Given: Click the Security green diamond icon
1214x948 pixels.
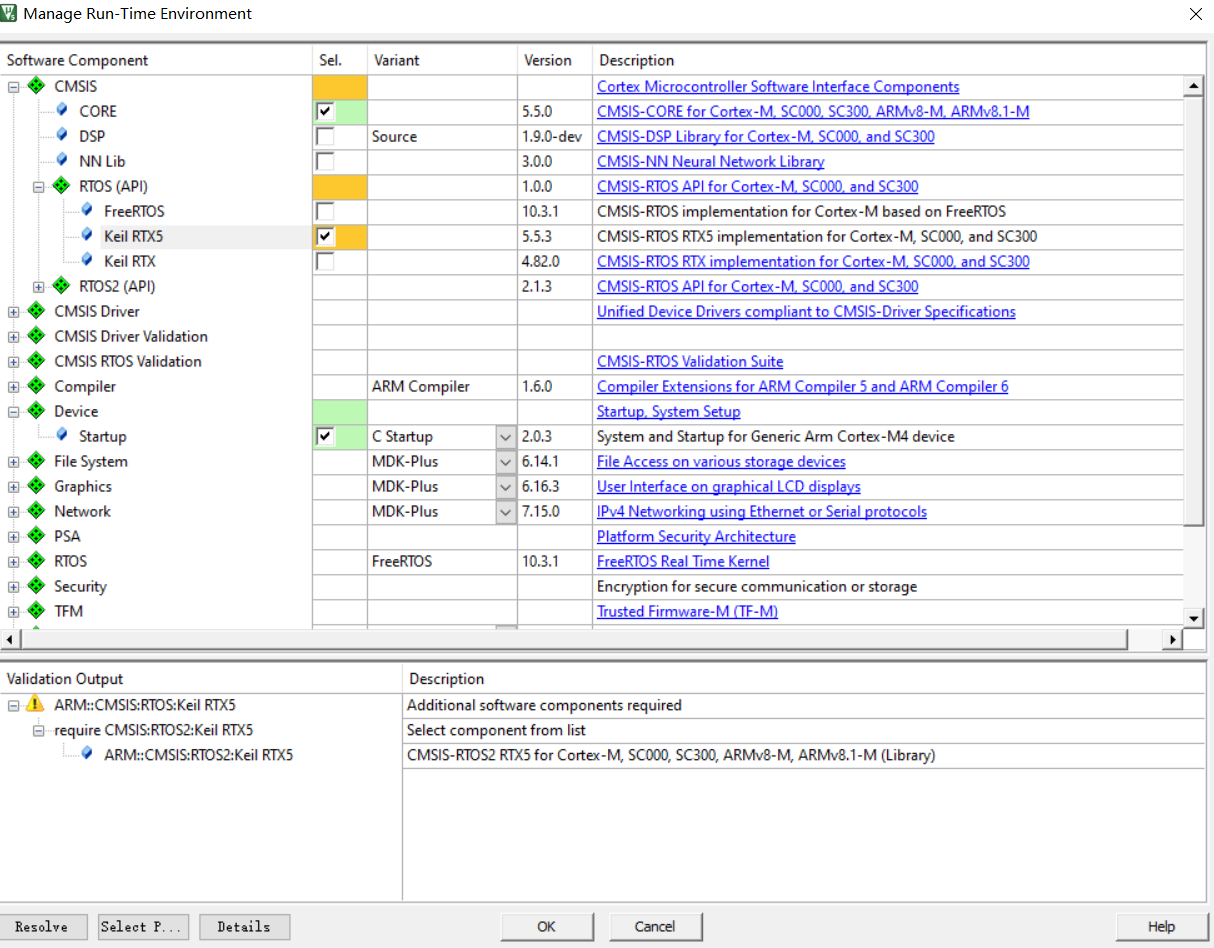Looking at the screenshot, I should tap(36, 586).
